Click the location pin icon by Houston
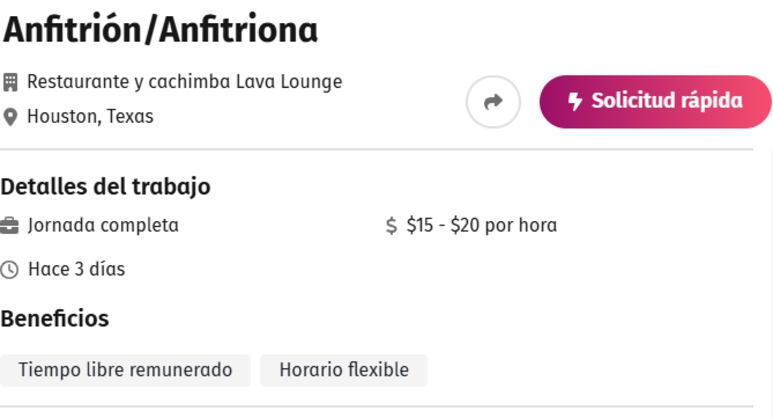The width and height of the screenshot is (773, 418). (10, 117)
